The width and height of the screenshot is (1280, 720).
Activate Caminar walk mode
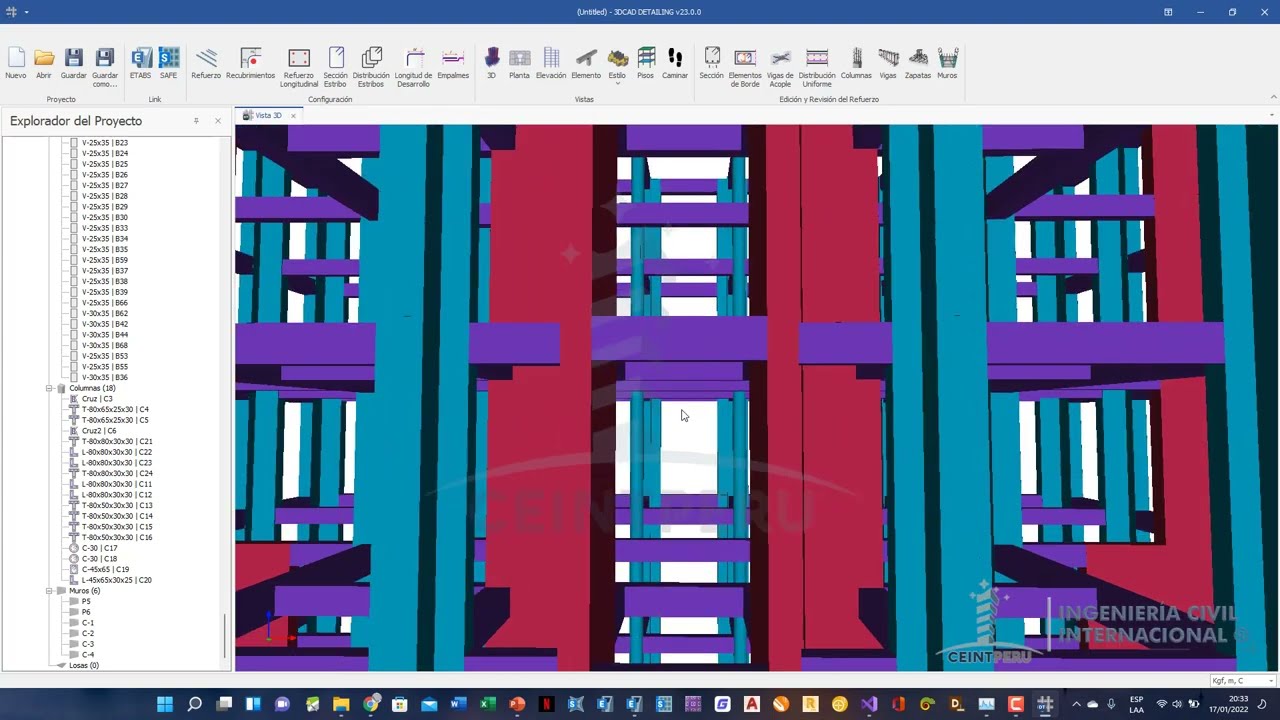pos(675,64)
